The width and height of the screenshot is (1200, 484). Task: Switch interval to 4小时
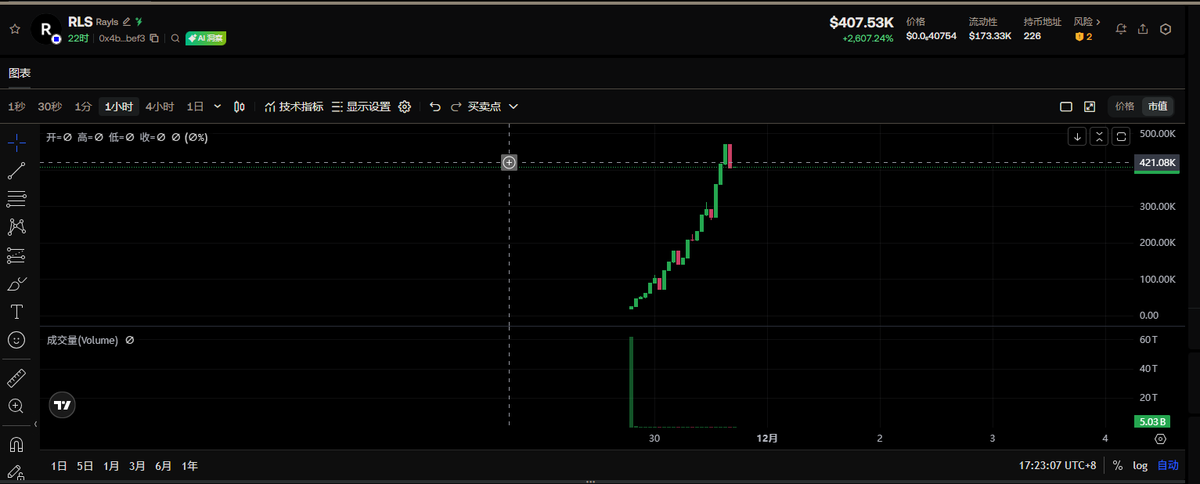point(159,106)
